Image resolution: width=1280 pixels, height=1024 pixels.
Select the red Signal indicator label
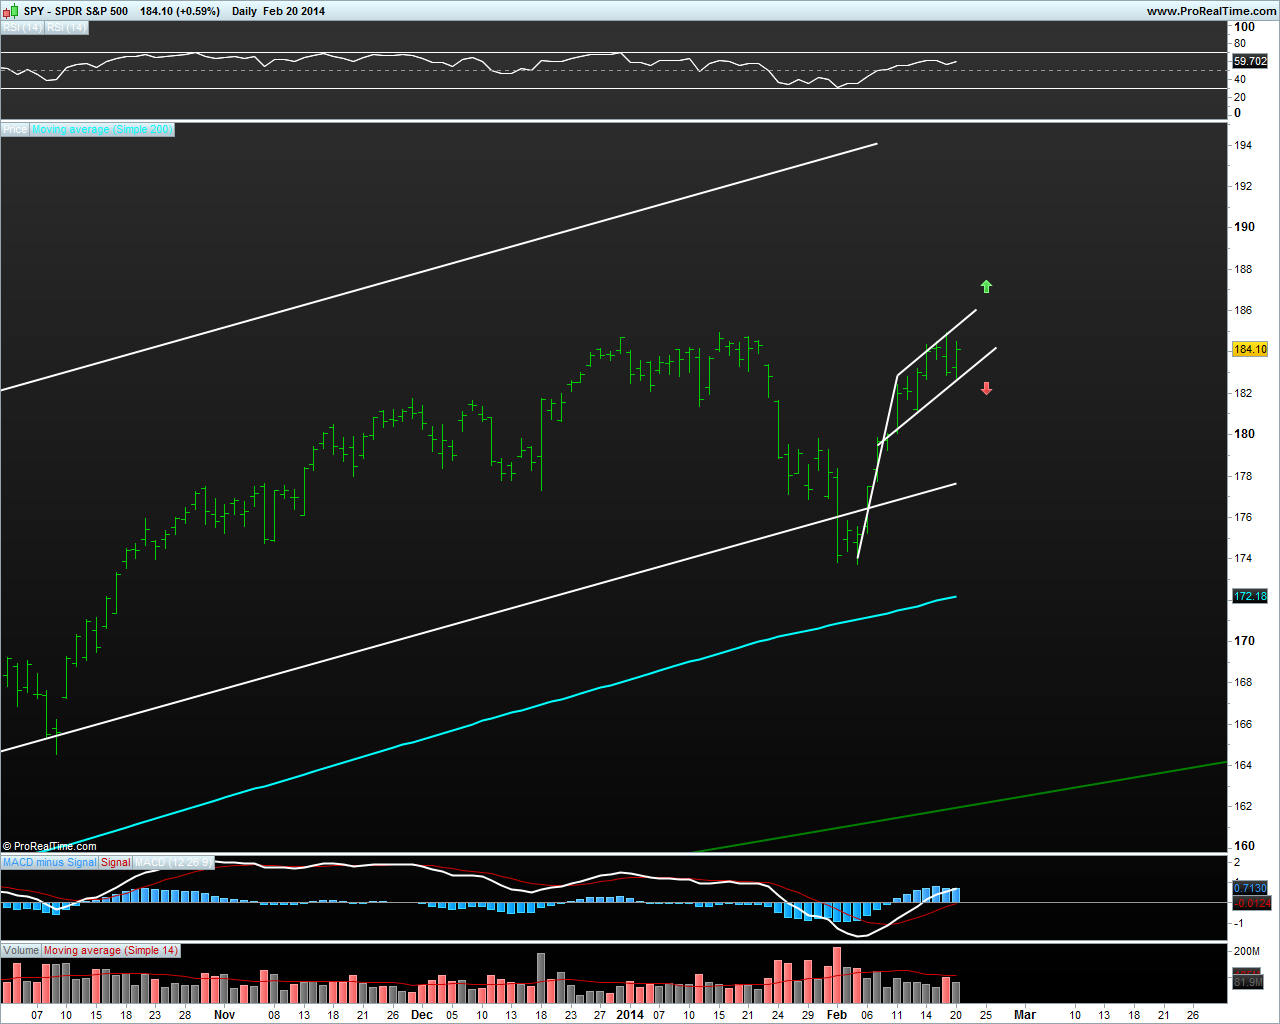point(116,862)
